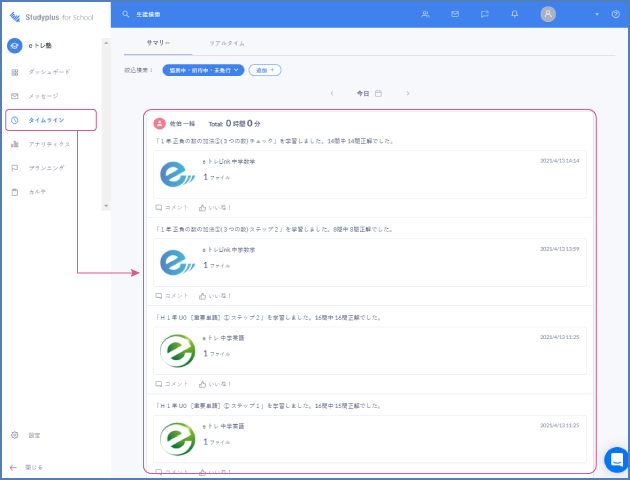Collapse the sidebar with 閉じる arrow

coord(13,468)
